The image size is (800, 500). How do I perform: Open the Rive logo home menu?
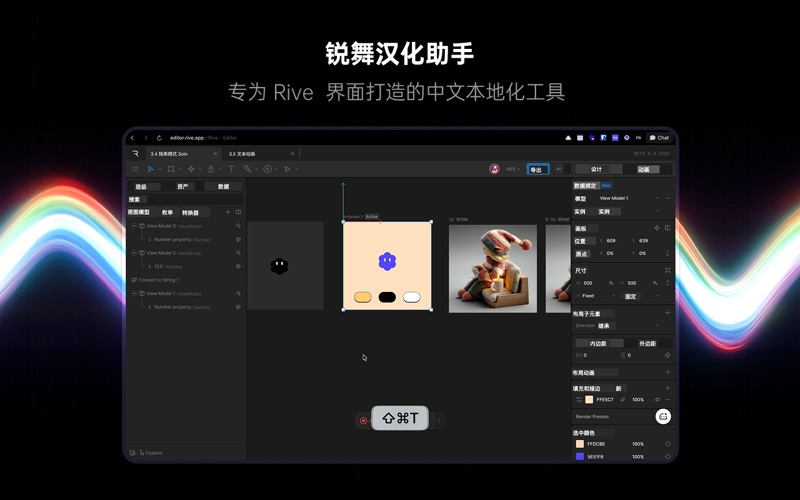tap(135, 154)
